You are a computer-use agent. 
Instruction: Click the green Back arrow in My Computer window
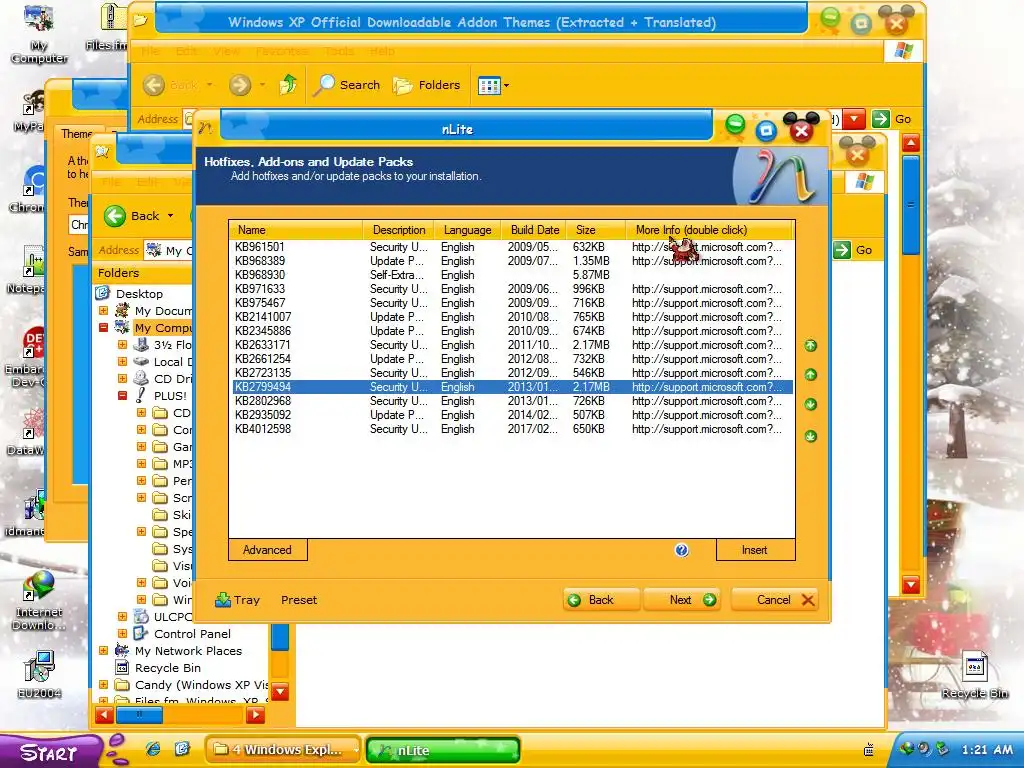tap(115, 216)
